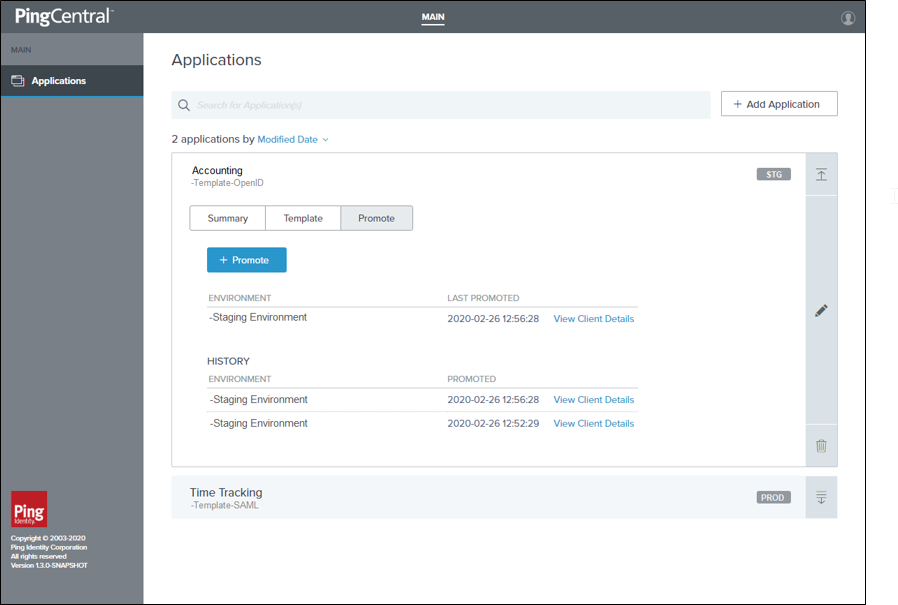Switch to the Summary tab
The width and height of the screenshot is (898, 605).
coord(227,218)
